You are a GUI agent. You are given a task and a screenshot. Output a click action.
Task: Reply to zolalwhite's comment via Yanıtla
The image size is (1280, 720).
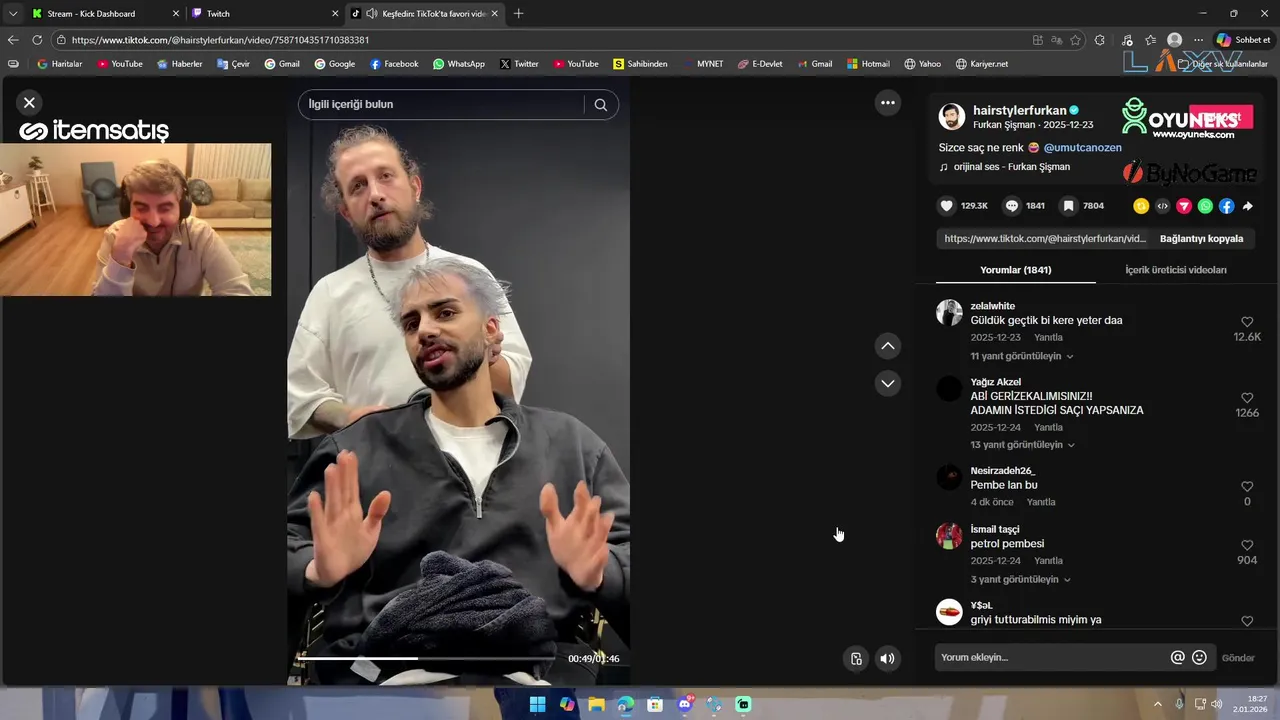[1048, 338]
